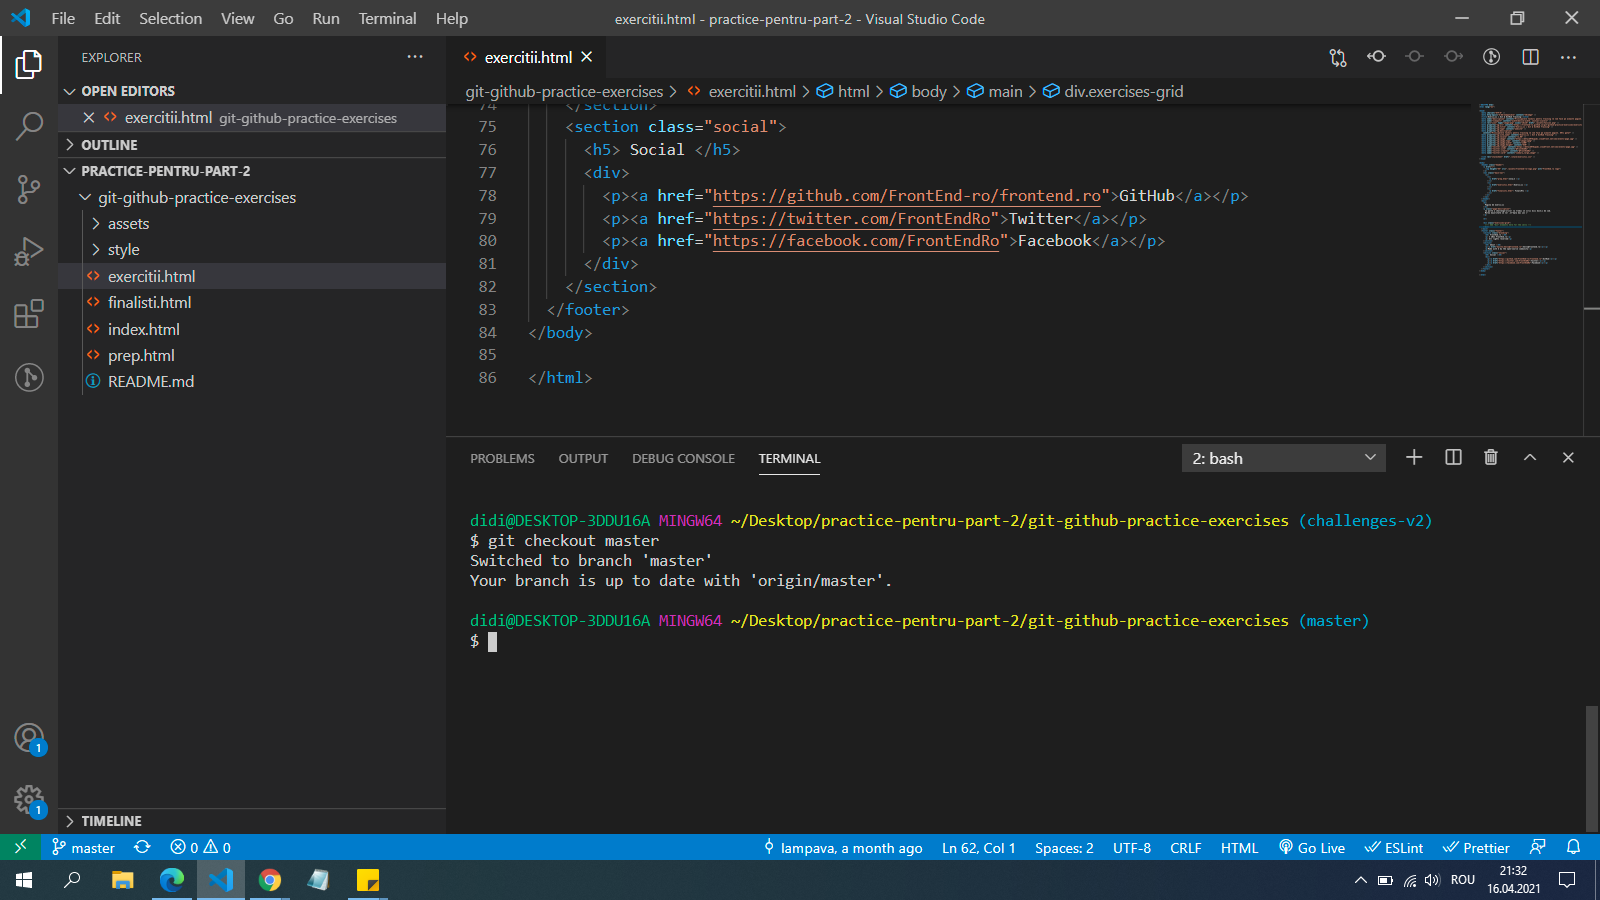Open the Search view in activity bar

pos(29,126)
